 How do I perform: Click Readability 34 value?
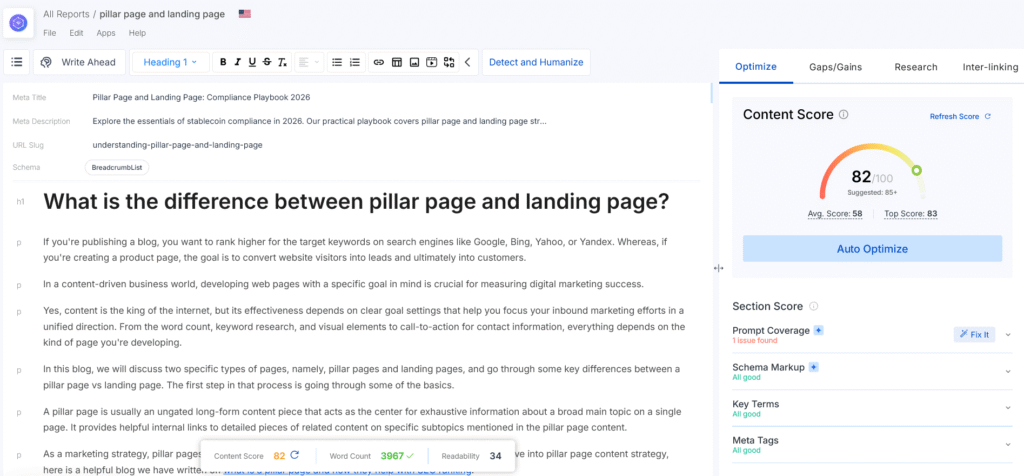tap(496, 456)
